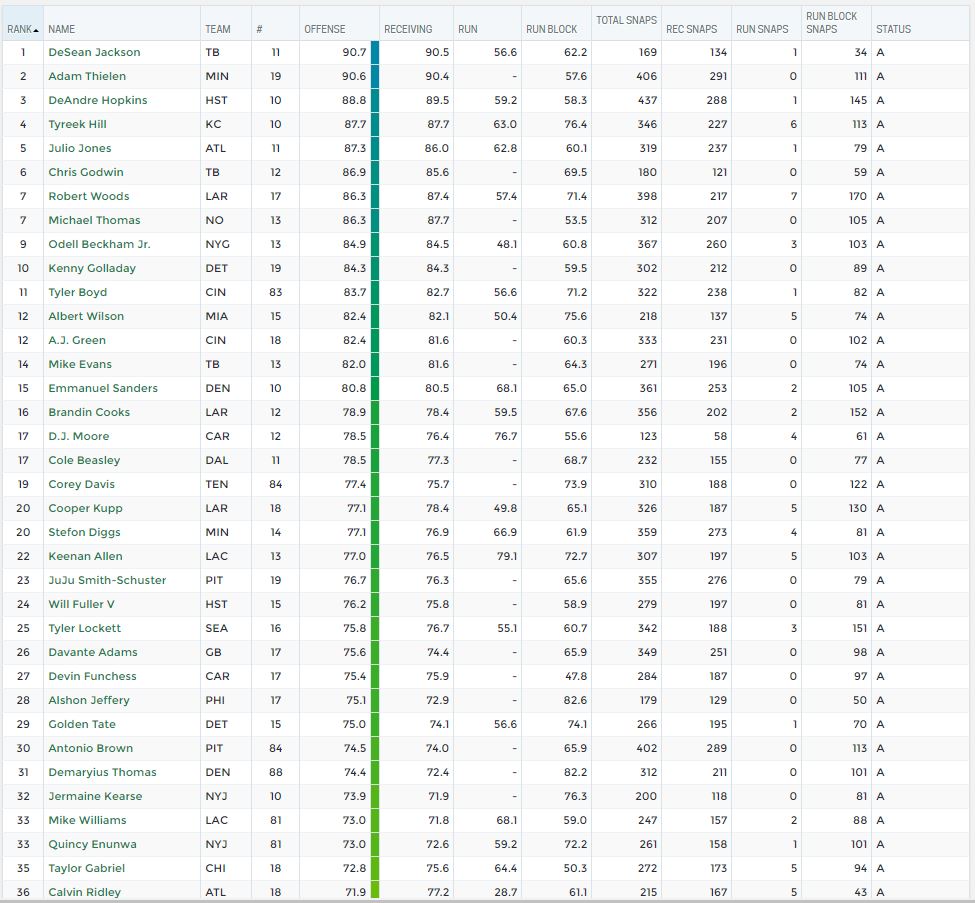Click the OFFENSE grade column header
The image size is (975, 903).
[x=327, y=30]
